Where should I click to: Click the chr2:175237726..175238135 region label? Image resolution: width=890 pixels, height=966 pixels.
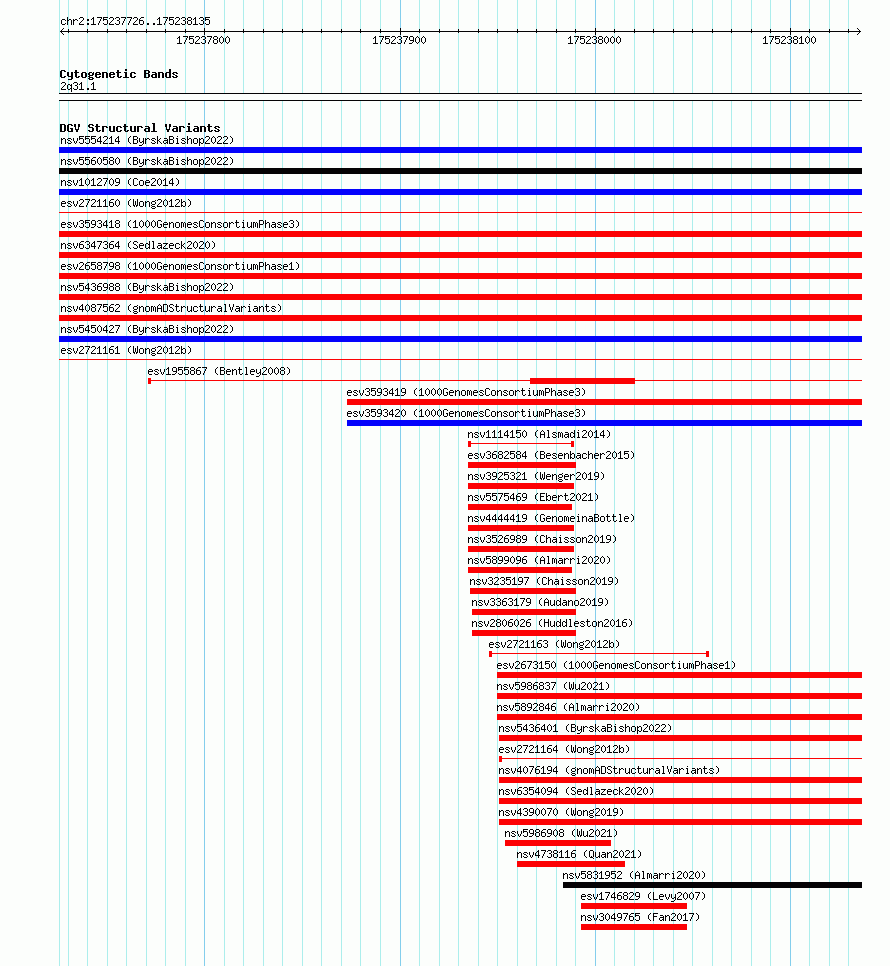[x=136, y=21]
